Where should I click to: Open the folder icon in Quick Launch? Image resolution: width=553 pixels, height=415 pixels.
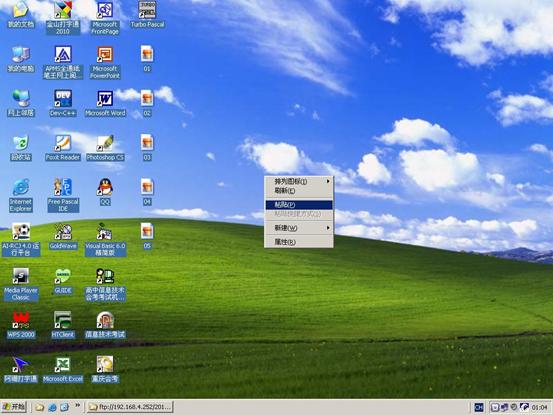click(x=40, y=408)
